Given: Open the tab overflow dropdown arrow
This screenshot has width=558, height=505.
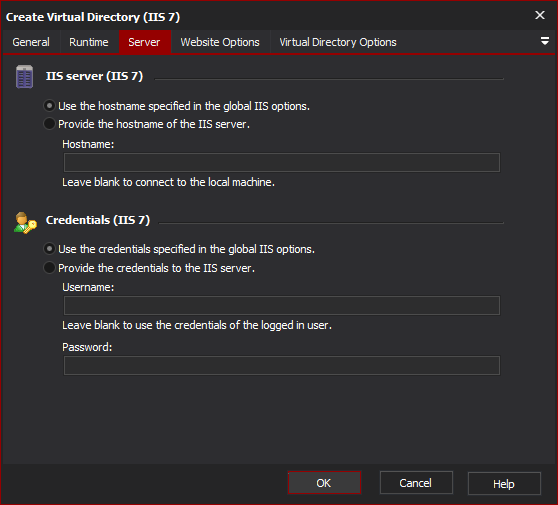Looking at the screenshot, I should [544, 41].
